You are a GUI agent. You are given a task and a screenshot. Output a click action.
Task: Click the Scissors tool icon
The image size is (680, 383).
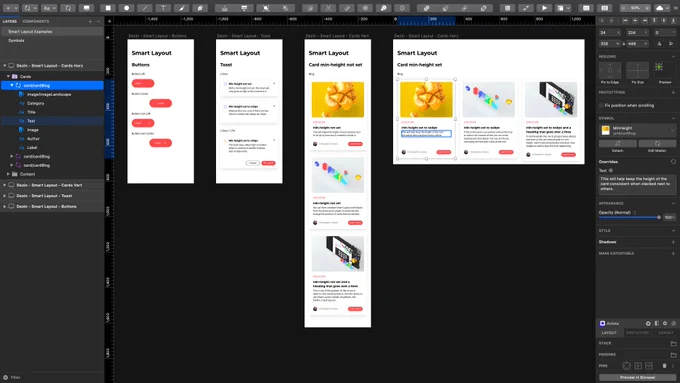click(328, 8)
